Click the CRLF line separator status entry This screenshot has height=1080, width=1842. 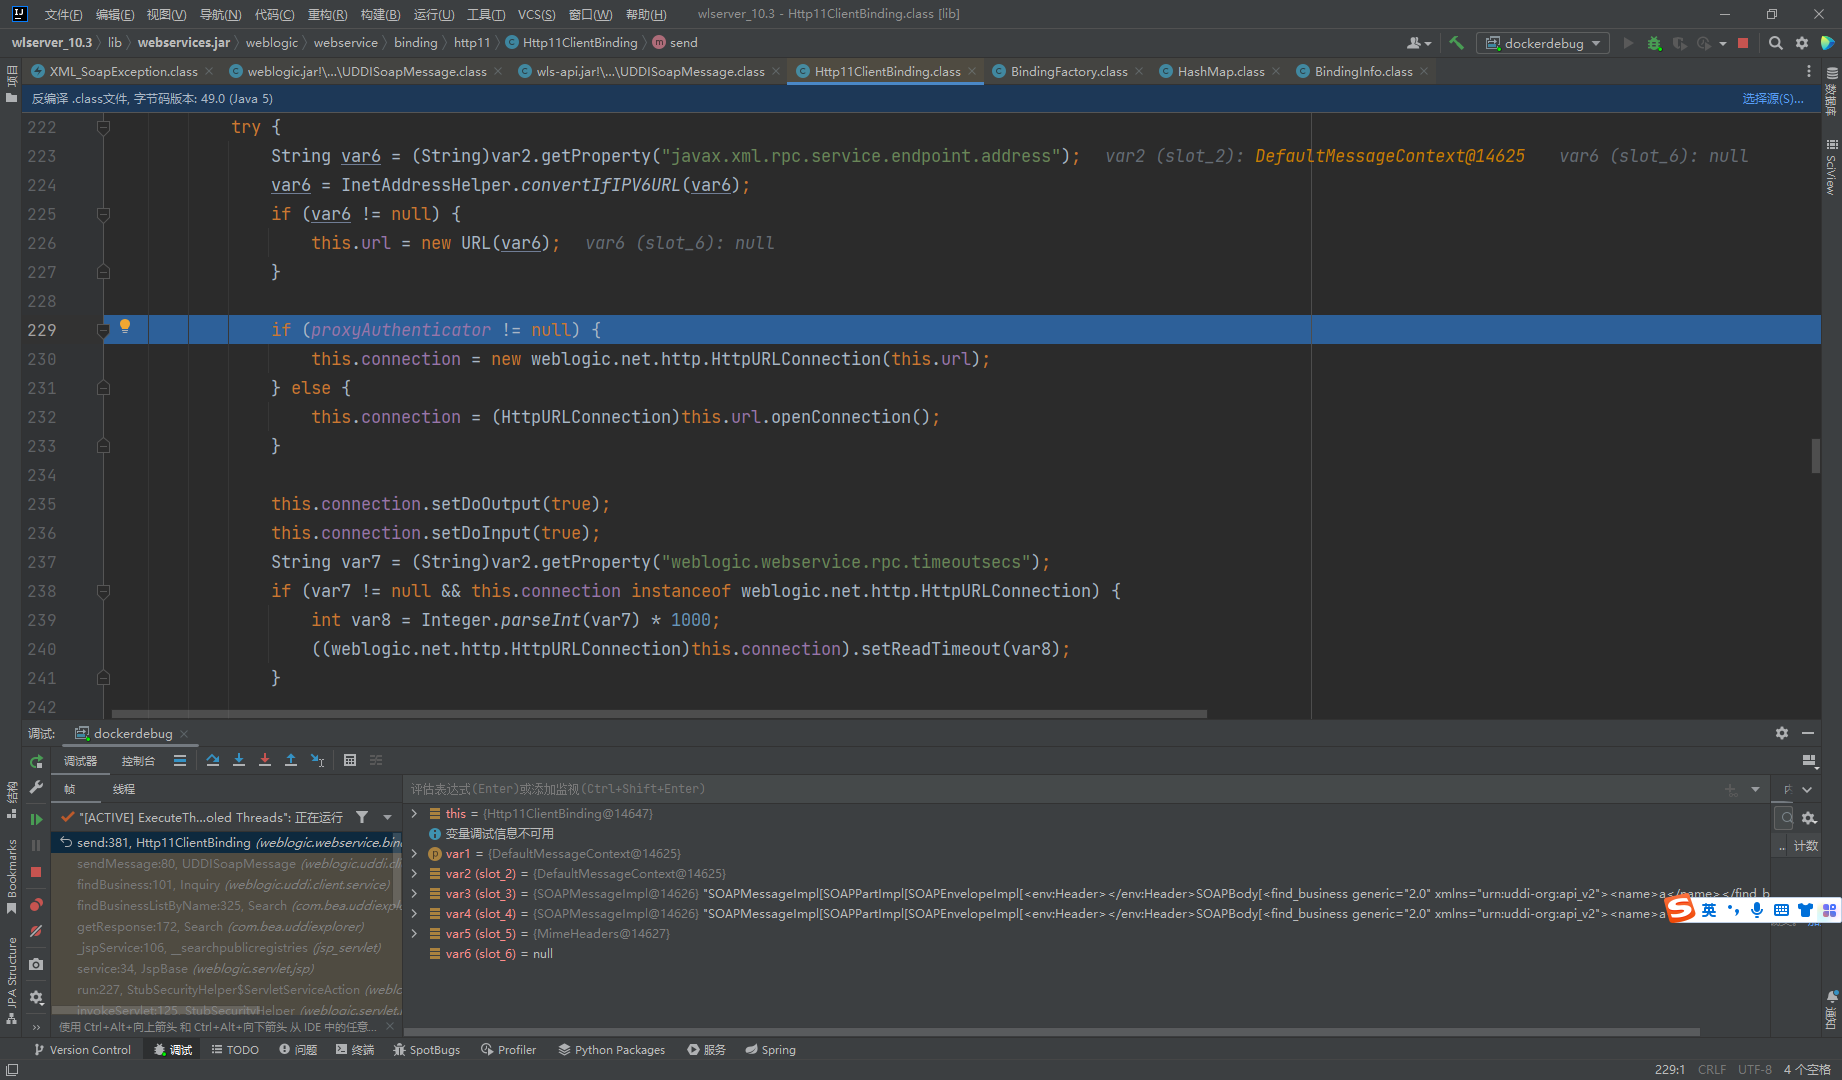1711,1069
